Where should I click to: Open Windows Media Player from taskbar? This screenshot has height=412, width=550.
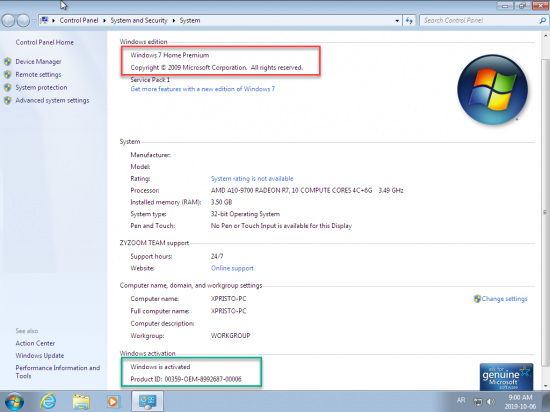(113, 401)
